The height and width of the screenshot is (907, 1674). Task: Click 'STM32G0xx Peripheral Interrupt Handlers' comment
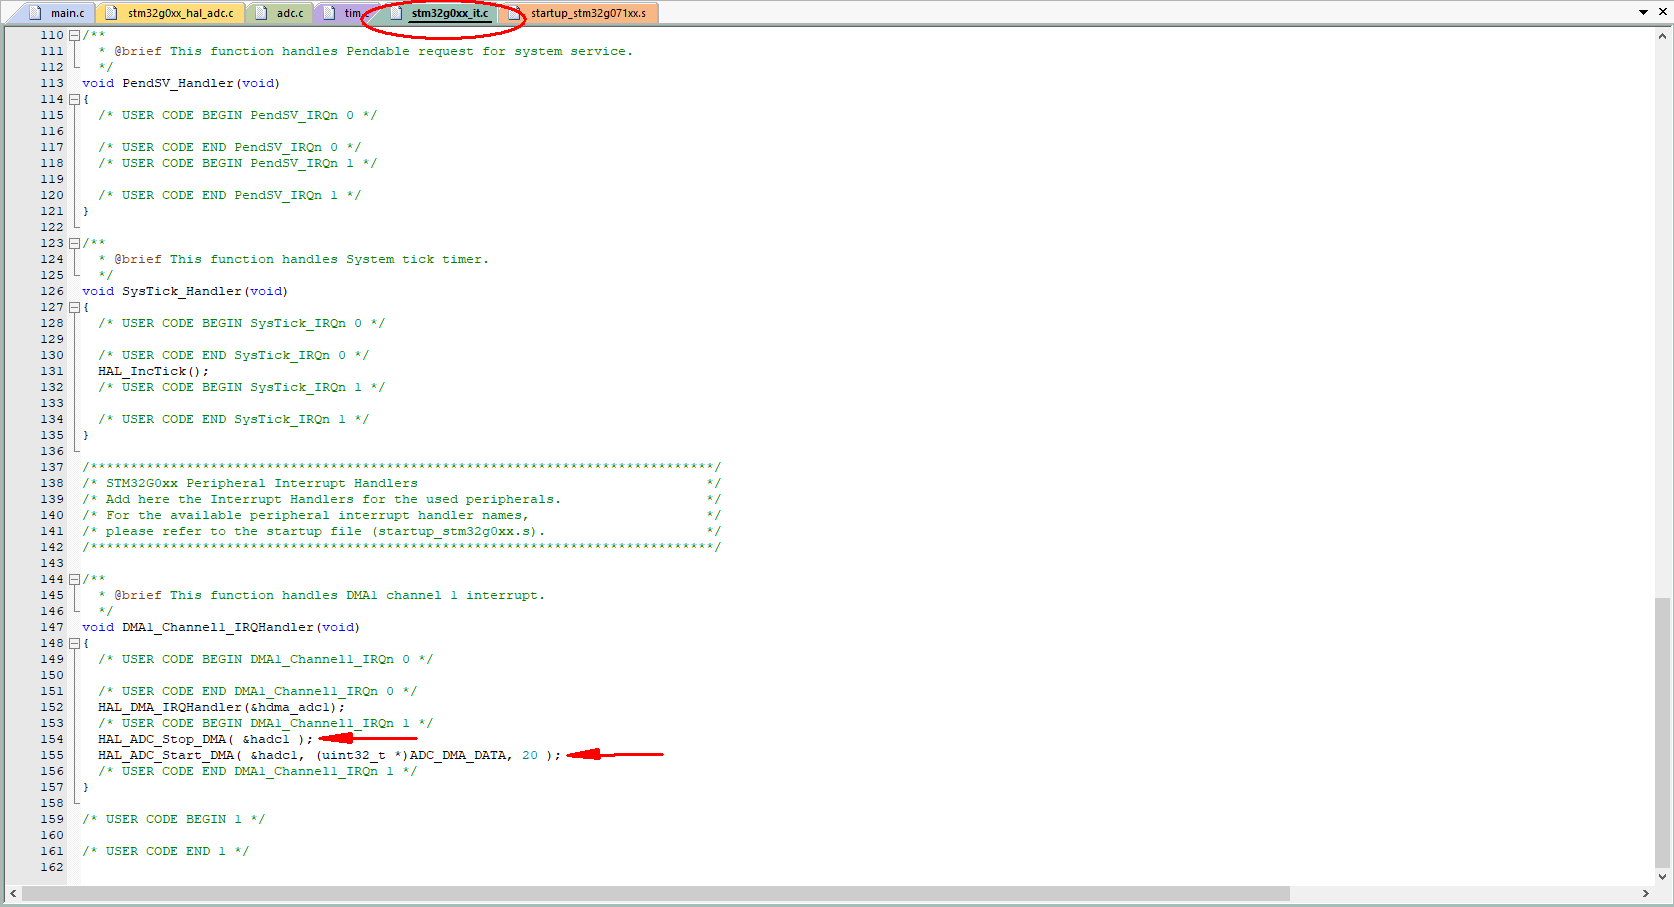click(x=262, y=483)
